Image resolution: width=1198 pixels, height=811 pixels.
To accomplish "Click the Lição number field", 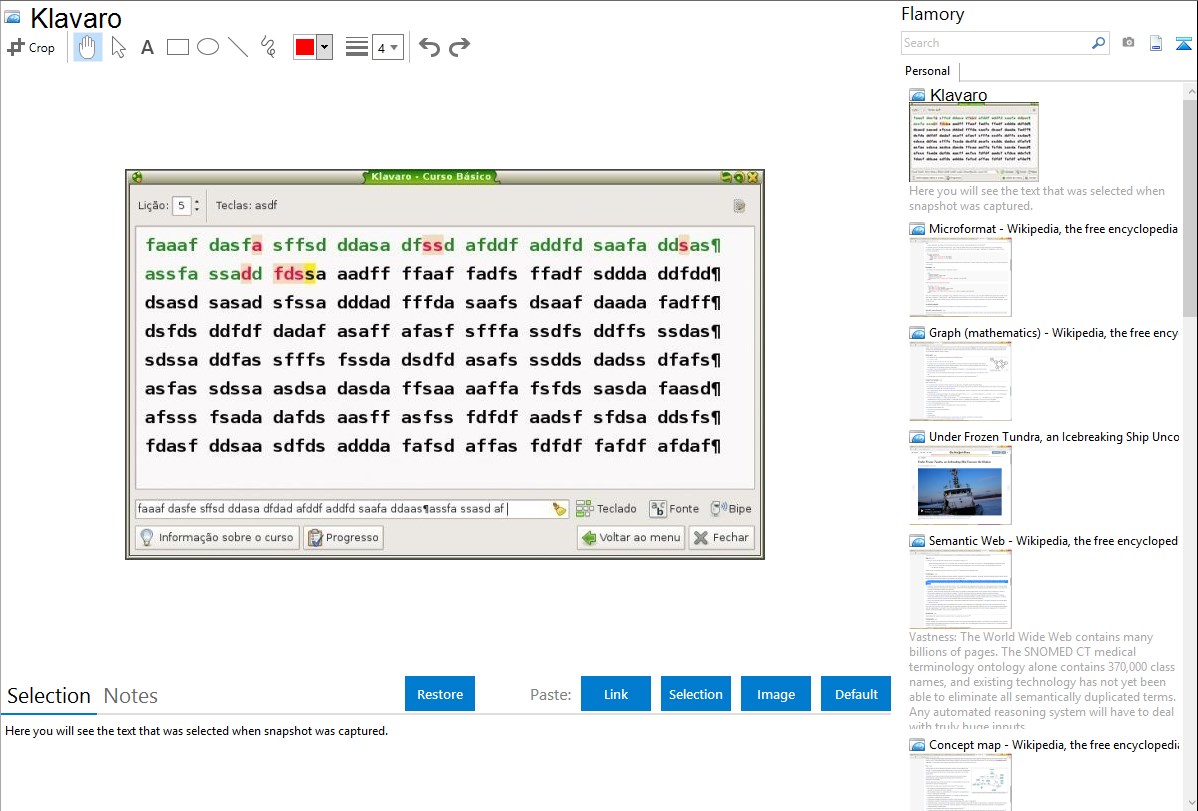I will tap(182, 205).
